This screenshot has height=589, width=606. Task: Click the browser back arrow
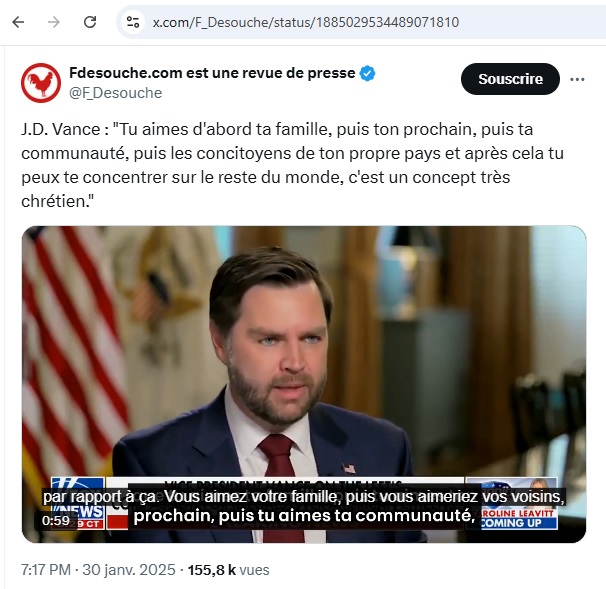[x=18, y=21]
